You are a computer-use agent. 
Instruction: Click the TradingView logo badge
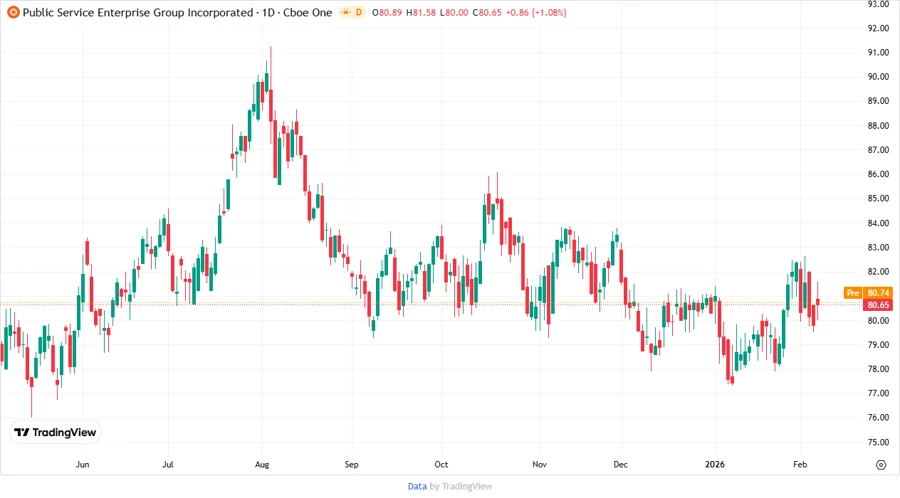(x=55, y=433)
